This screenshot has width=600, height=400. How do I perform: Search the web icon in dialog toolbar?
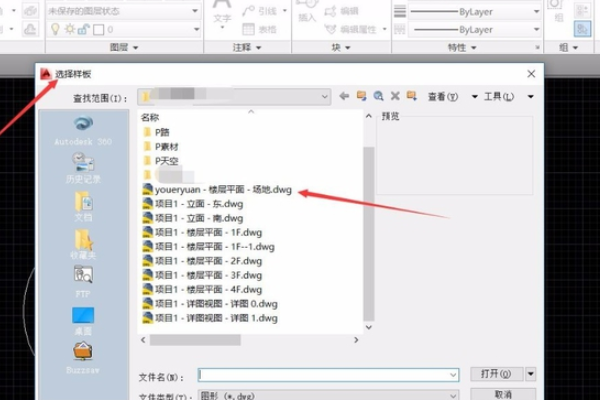[x=378, y=96]
